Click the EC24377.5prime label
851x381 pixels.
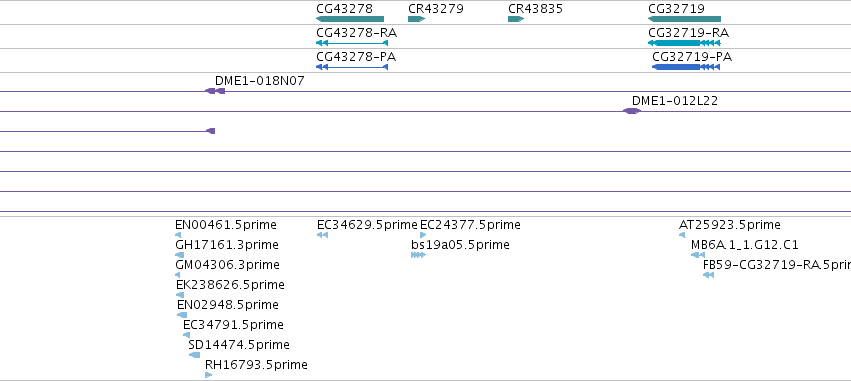tap(470, 225)
